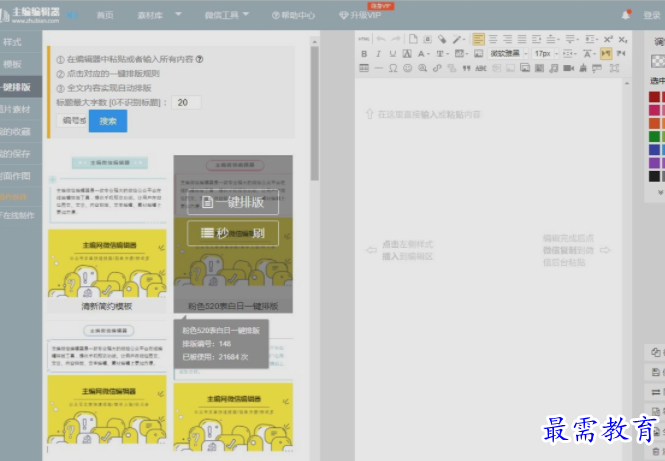
Task: Click 秒刷 overlay button on template
Action: click(233, 233)
